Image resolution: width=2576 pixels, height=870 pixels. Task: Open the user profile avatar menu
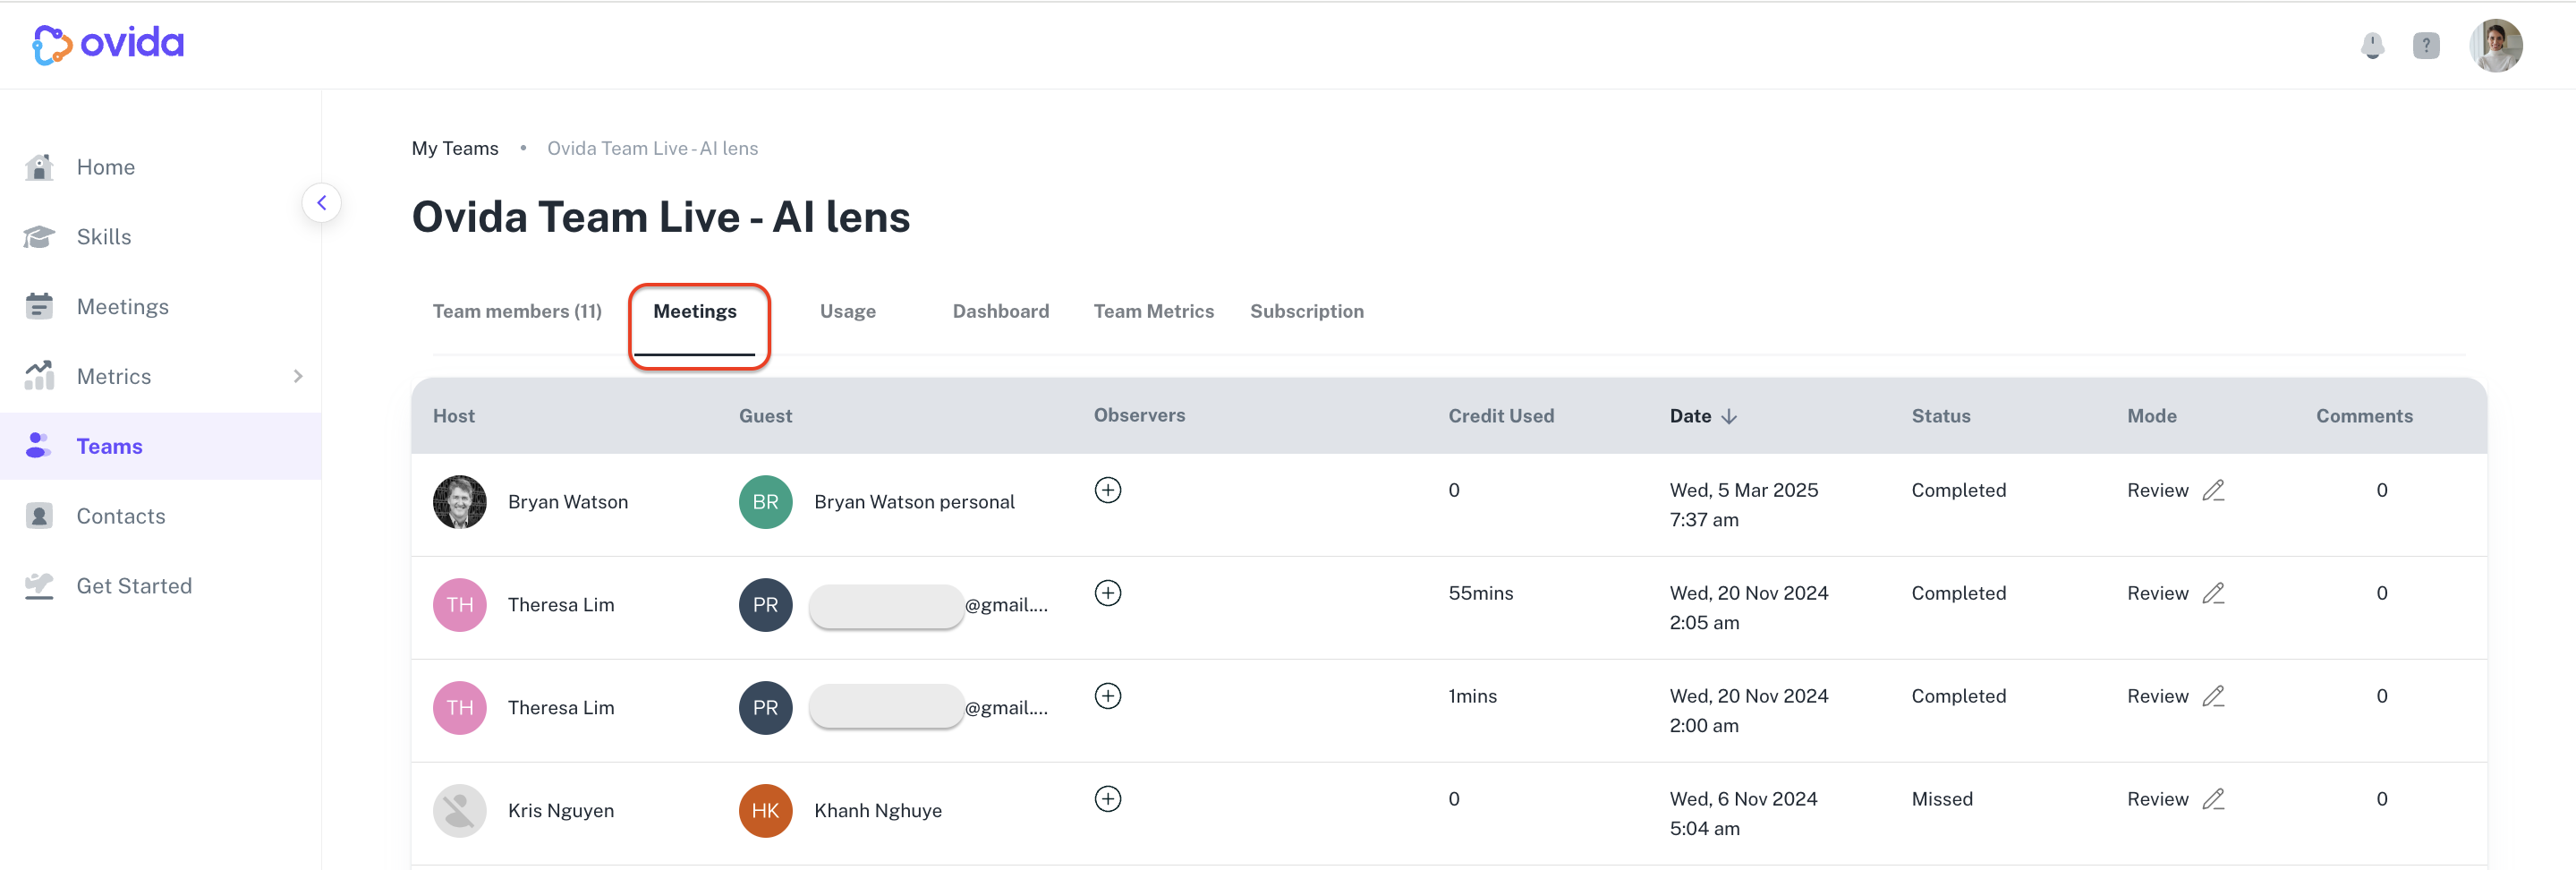(2496, 46)
